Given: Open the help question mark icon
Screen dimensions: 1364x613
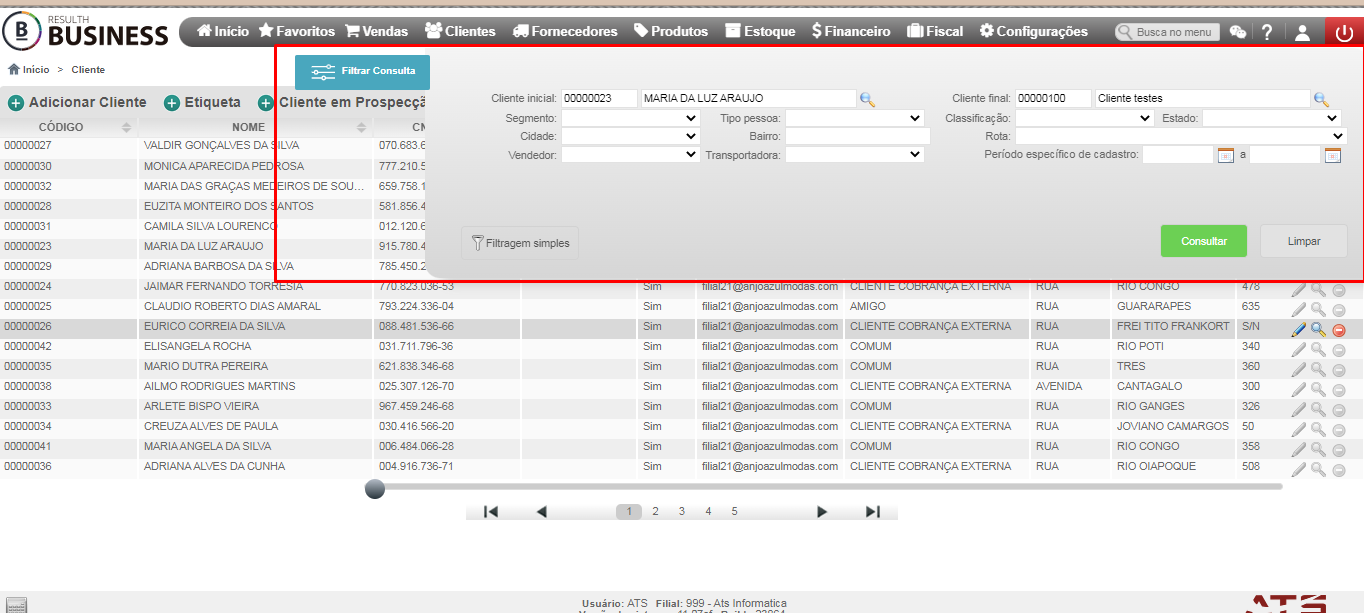Looking at the screenshot, I should [x=1267, y=32].
